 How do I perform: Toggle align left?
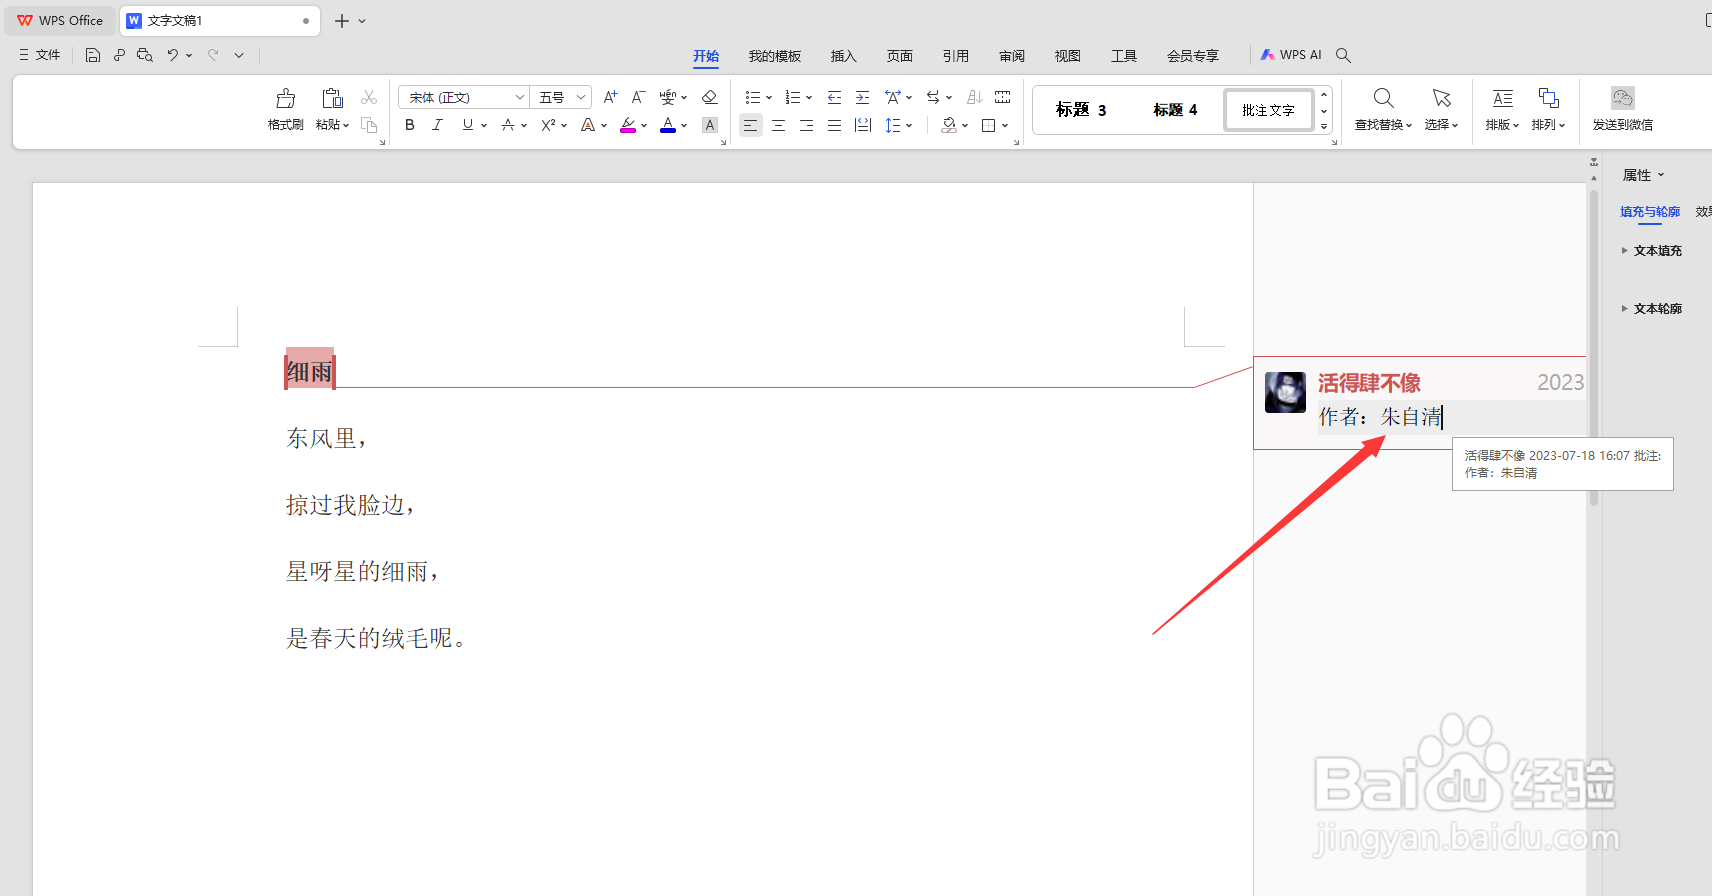[x=750, y=125]
